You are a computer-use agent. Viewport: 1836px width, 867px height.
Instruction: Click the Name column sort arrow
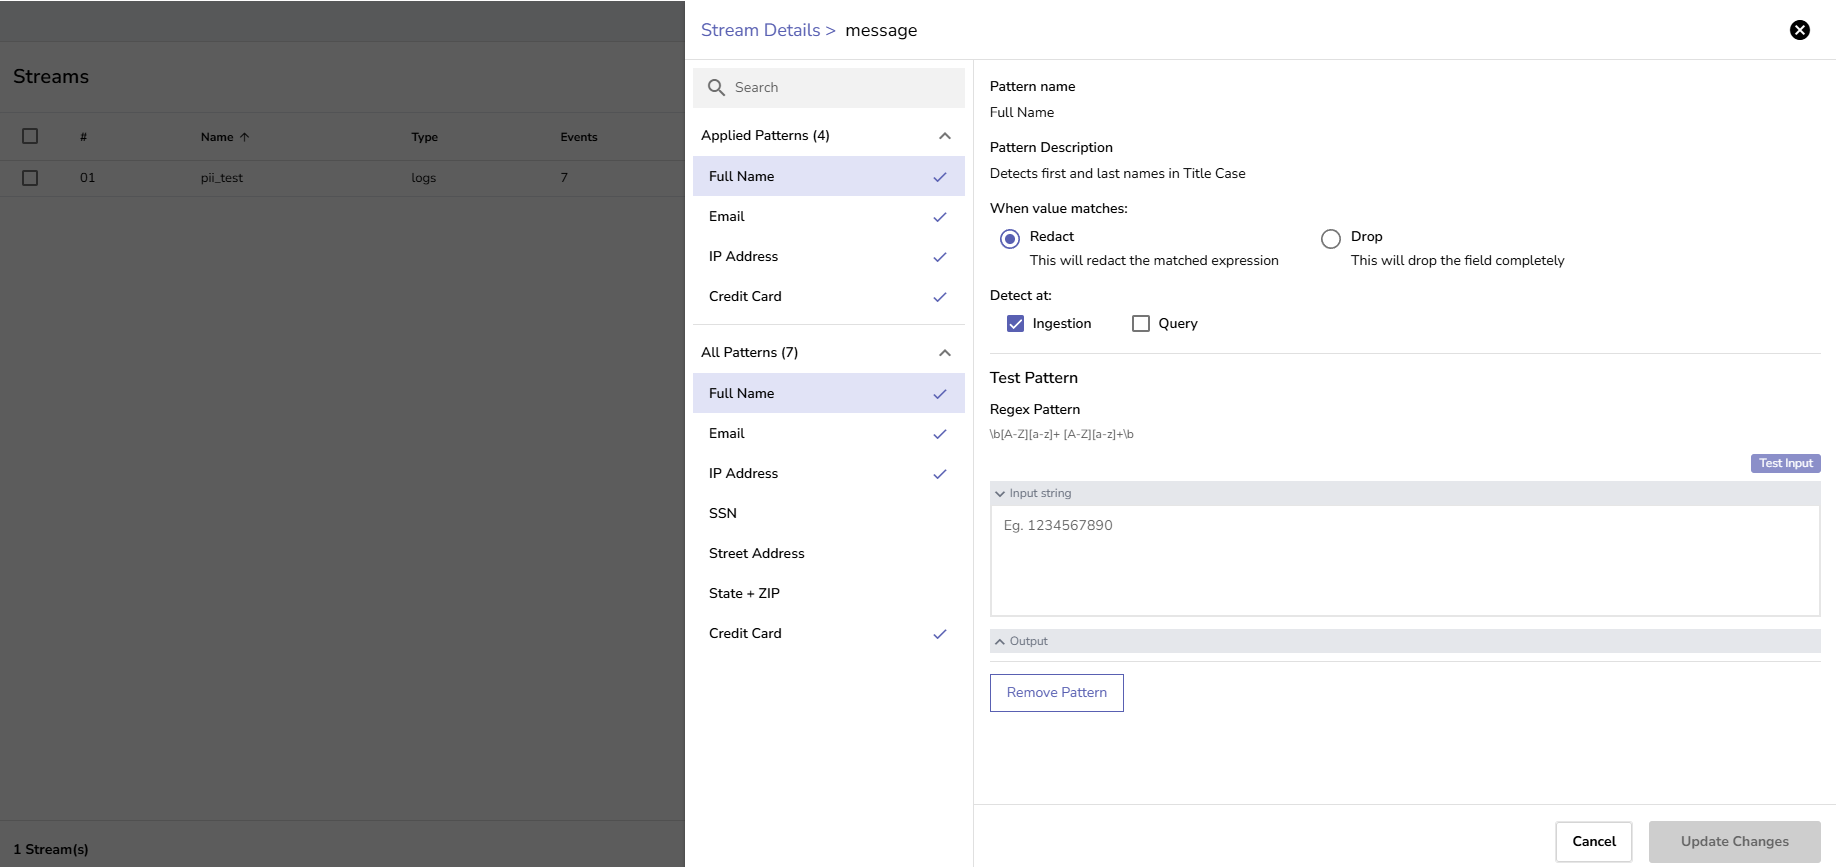pyautogui.click(x=245, y=137)
